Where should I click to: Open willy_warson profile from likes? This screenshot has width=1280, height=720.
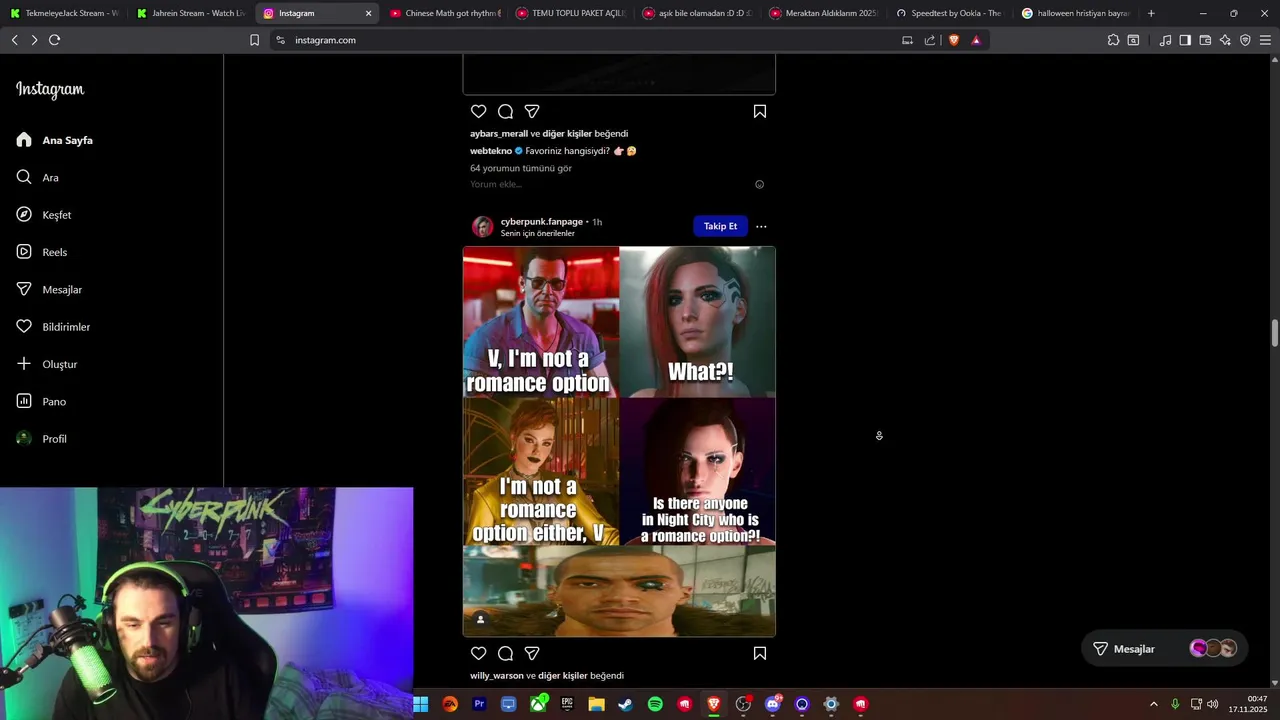pyautogui.click(x=497, y=675)
